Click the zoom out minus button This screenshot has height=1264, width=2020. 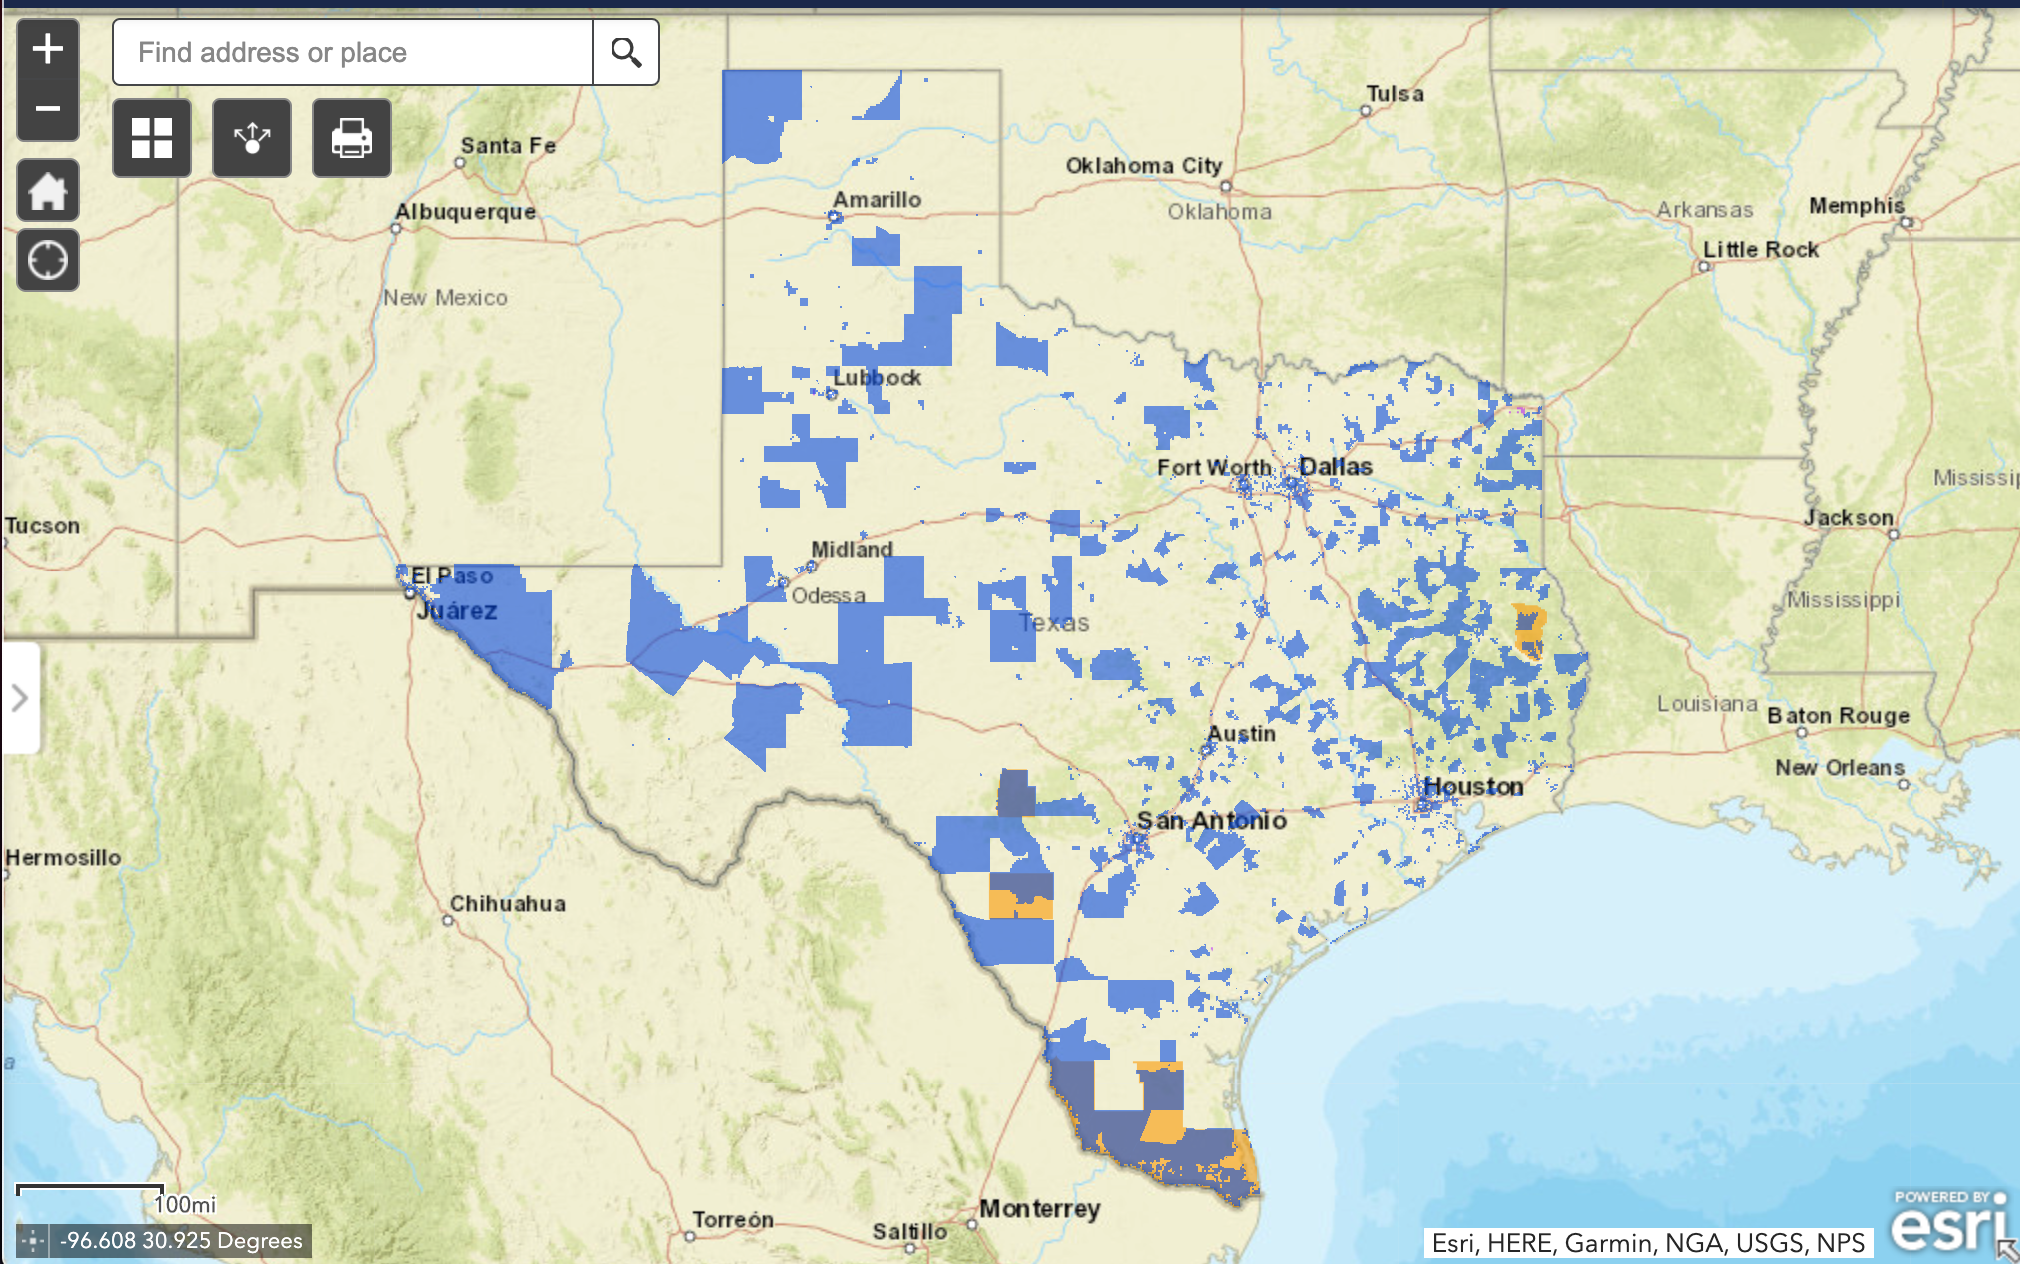point(48,109)
